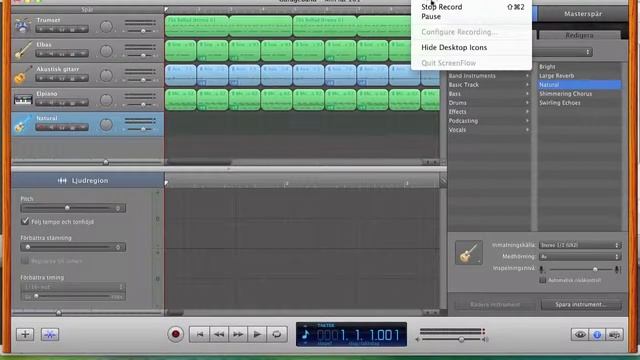Click the master volume loud speaker icon
The image size is (640, 360).
[485, 339]
